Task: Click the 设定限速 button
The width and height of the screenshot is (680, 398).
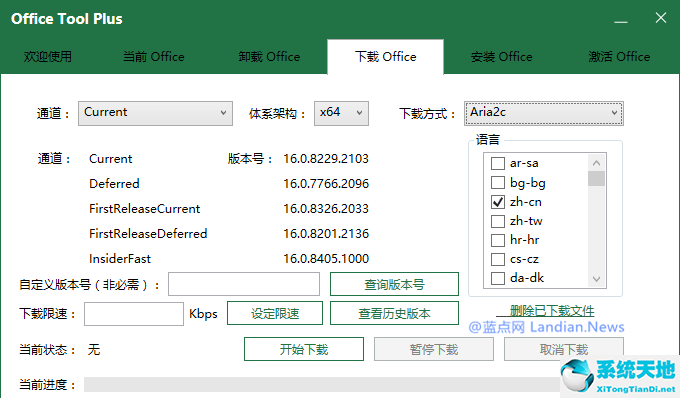Action: (275, 313)
